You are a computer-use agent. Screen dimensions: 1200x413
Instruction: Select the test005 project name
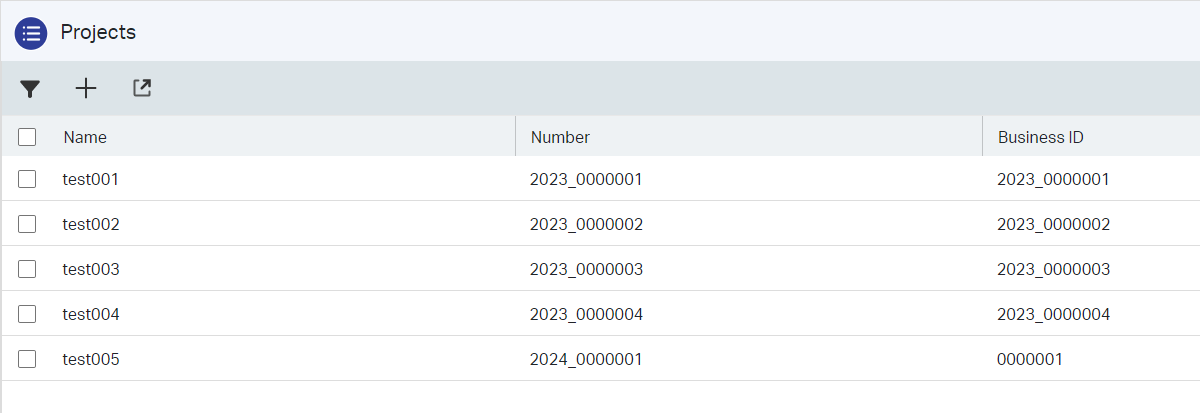click(91, 360)
